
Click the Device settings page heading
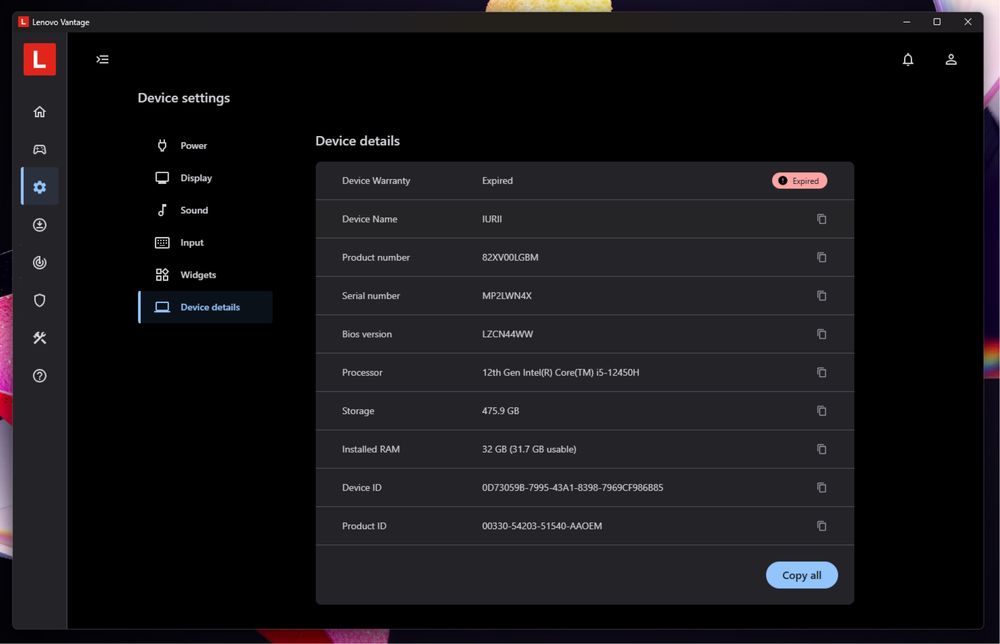[x=184, y=98]
